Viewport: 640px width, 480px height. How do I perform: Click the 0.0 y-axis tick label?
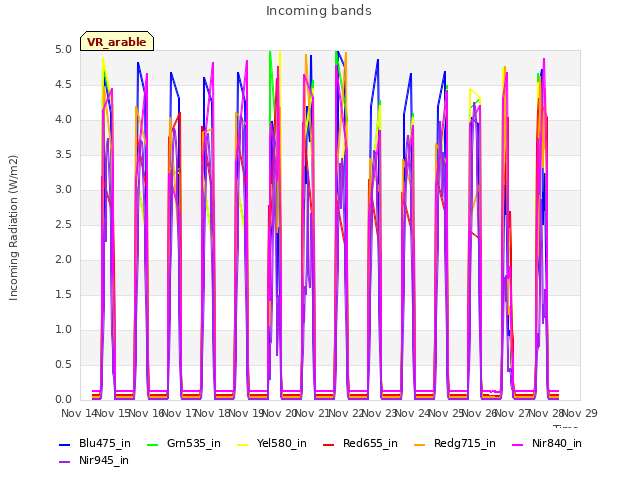(x=63, y=400)
